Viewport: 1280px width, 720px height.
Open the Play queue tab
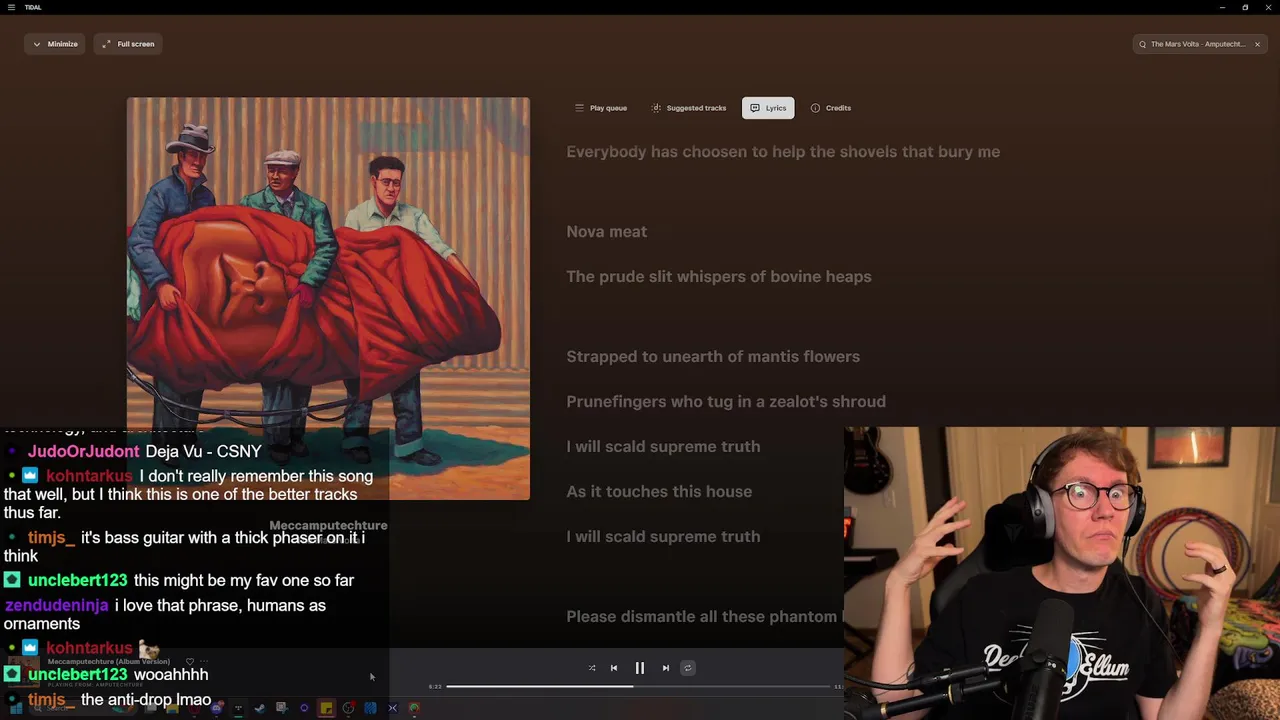click(x=601, y=108)
